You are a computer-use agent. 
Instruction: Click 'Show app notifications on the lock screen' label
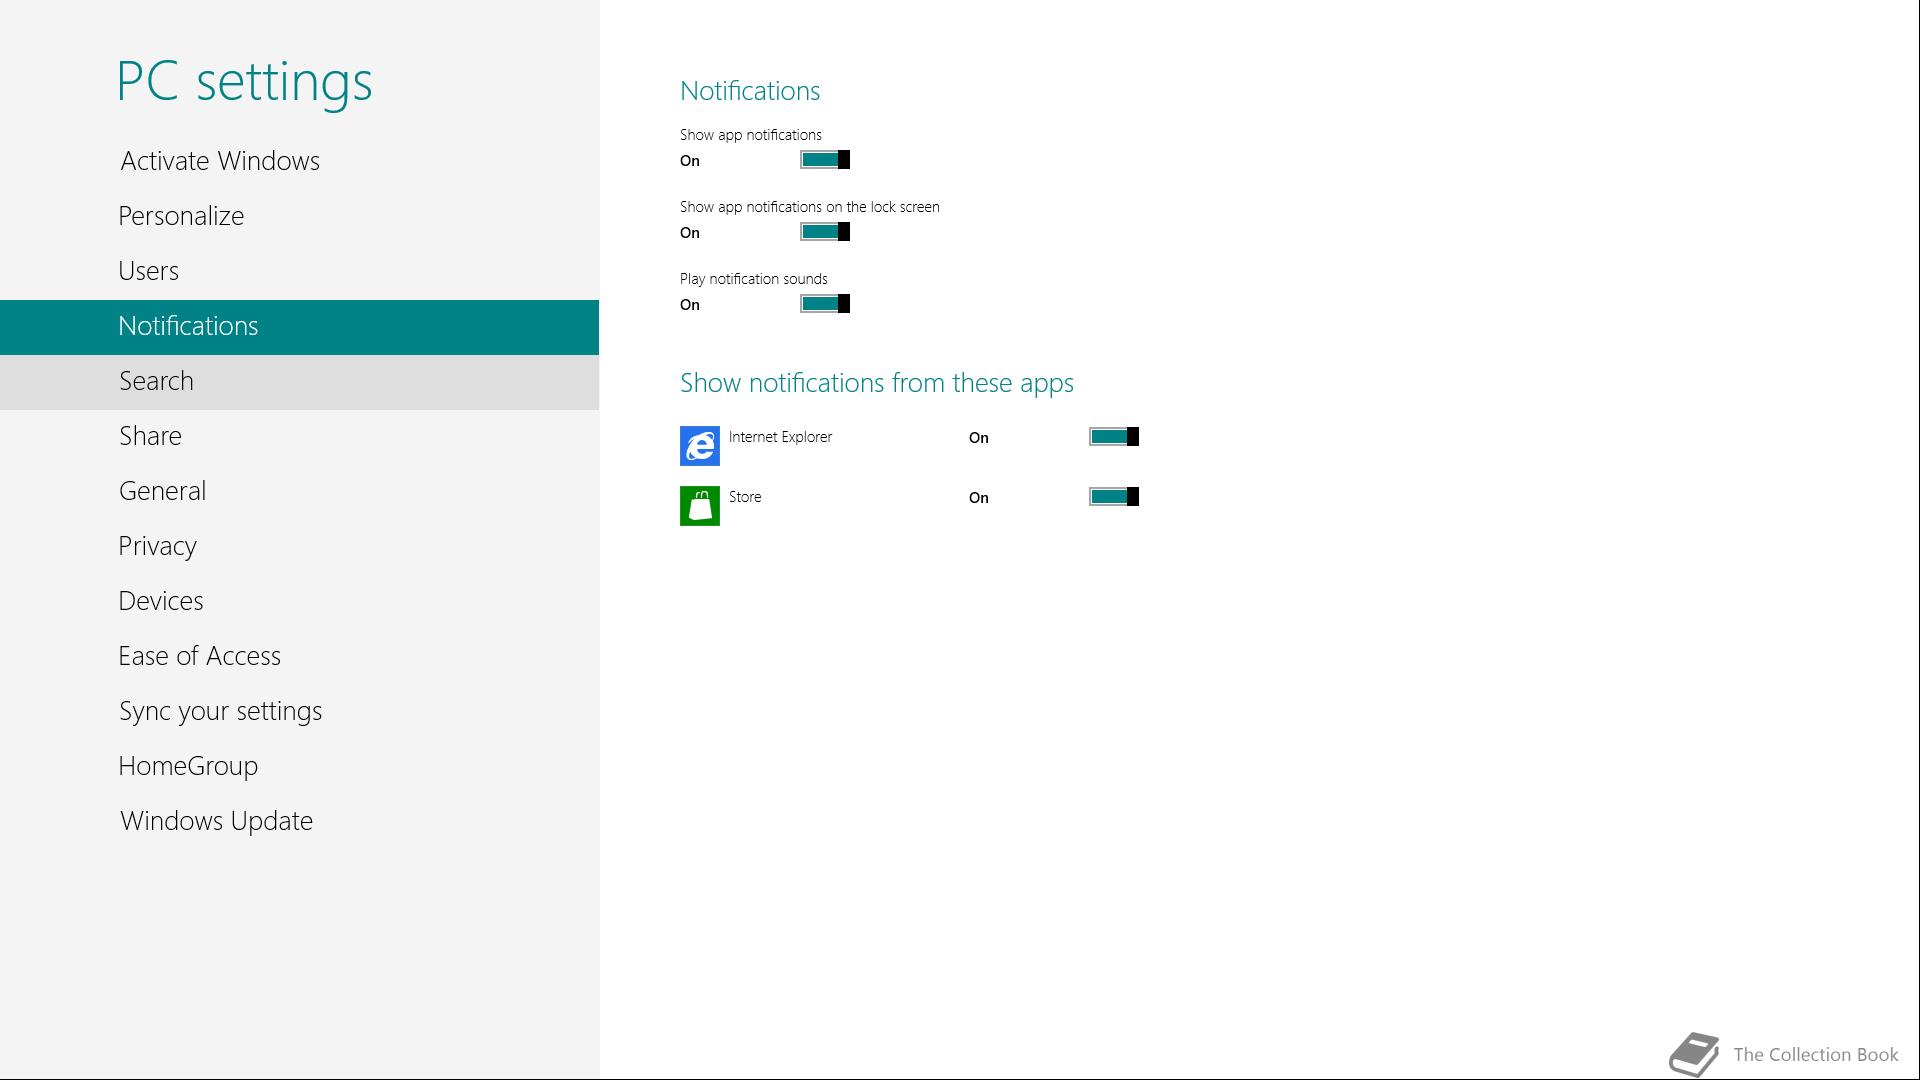pos(810,207)
